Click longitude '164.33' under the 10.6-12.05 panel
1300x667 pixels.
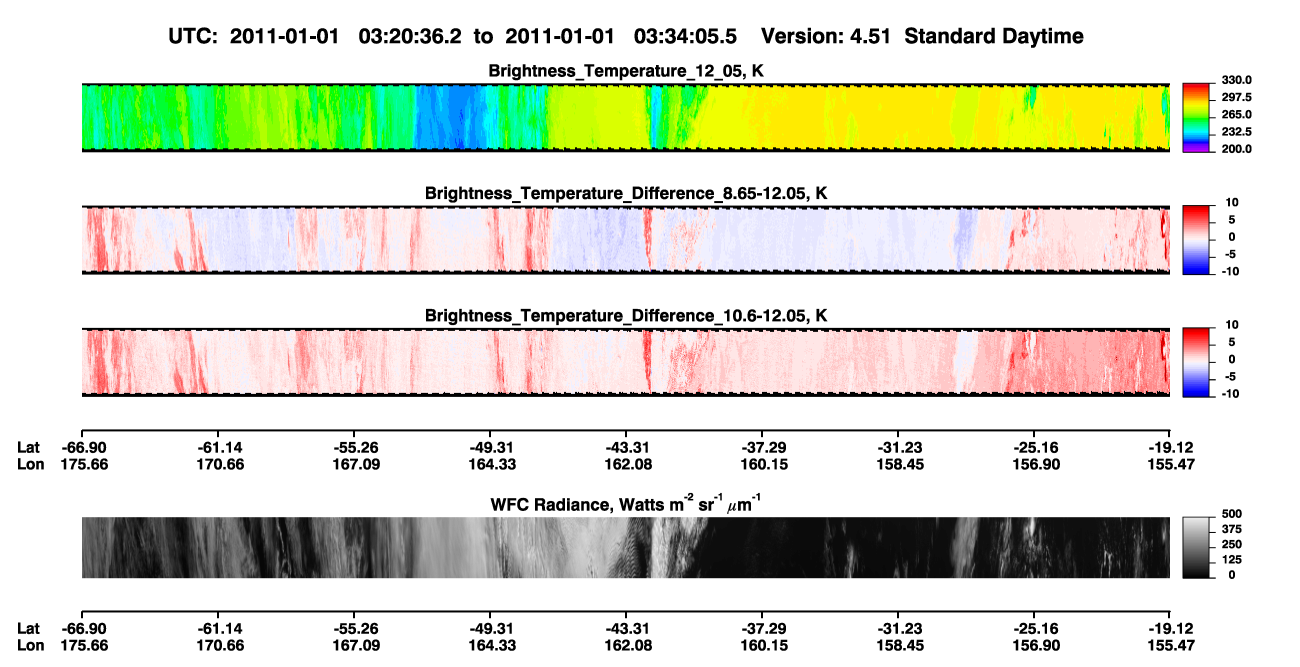click(490, 464)
